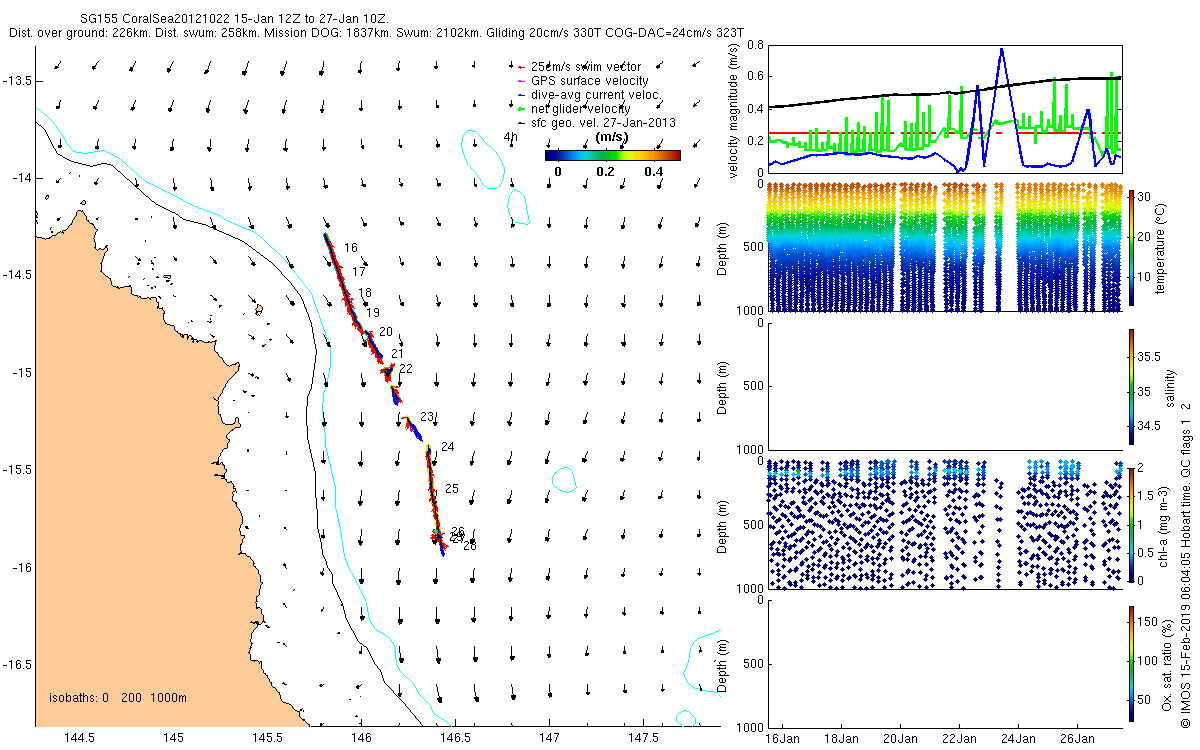Image resolution: width=1200 pixels, height=750 pixels.
Task: Click the '4h' label near the legend
Action: (x=510, y=137)
